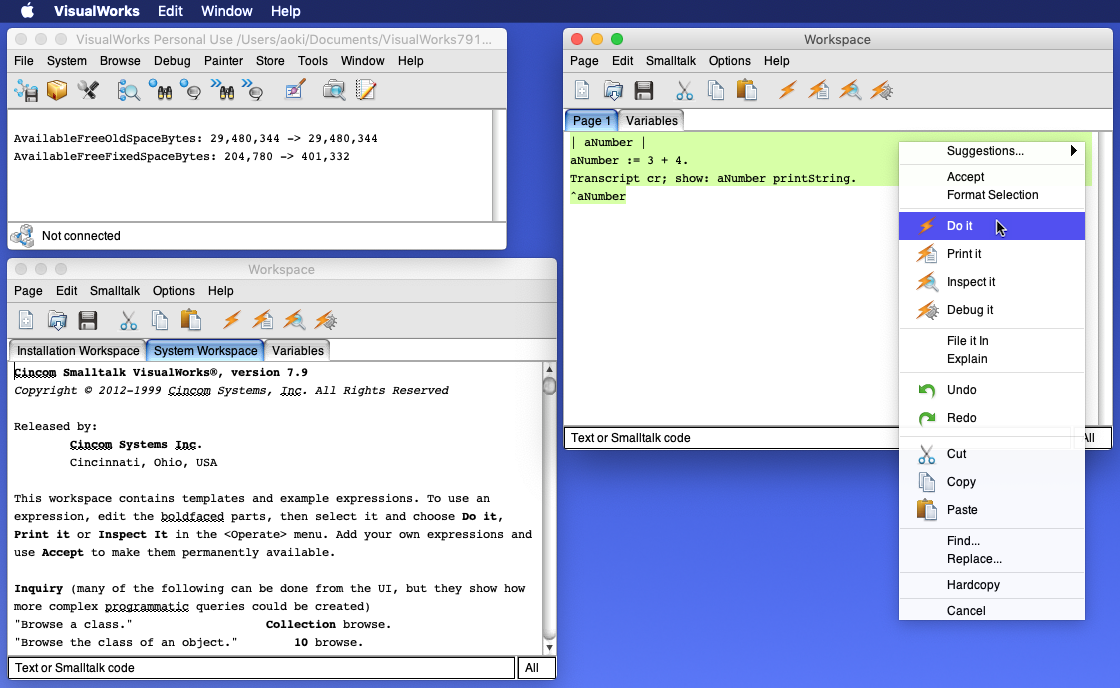Screen dimensions: 1120x688
Task: Click the Do it lightning icon in Page 1 Workspace toolbar
Action: 788,91
